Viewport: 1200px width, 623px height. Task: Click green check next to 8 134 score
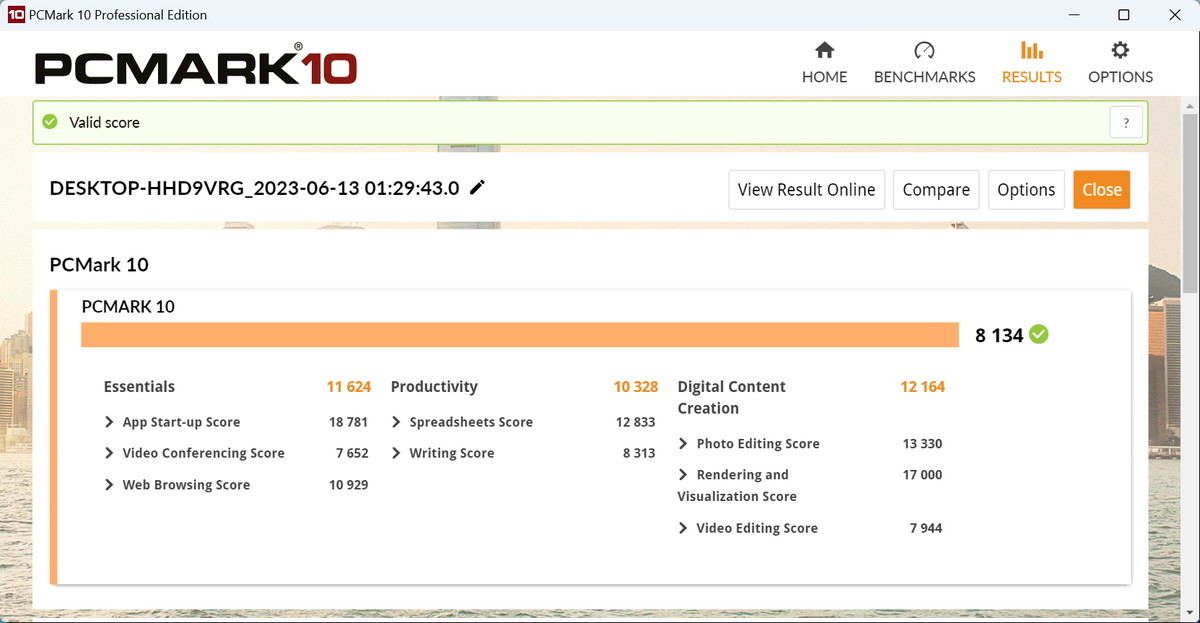click(1039, 334)
